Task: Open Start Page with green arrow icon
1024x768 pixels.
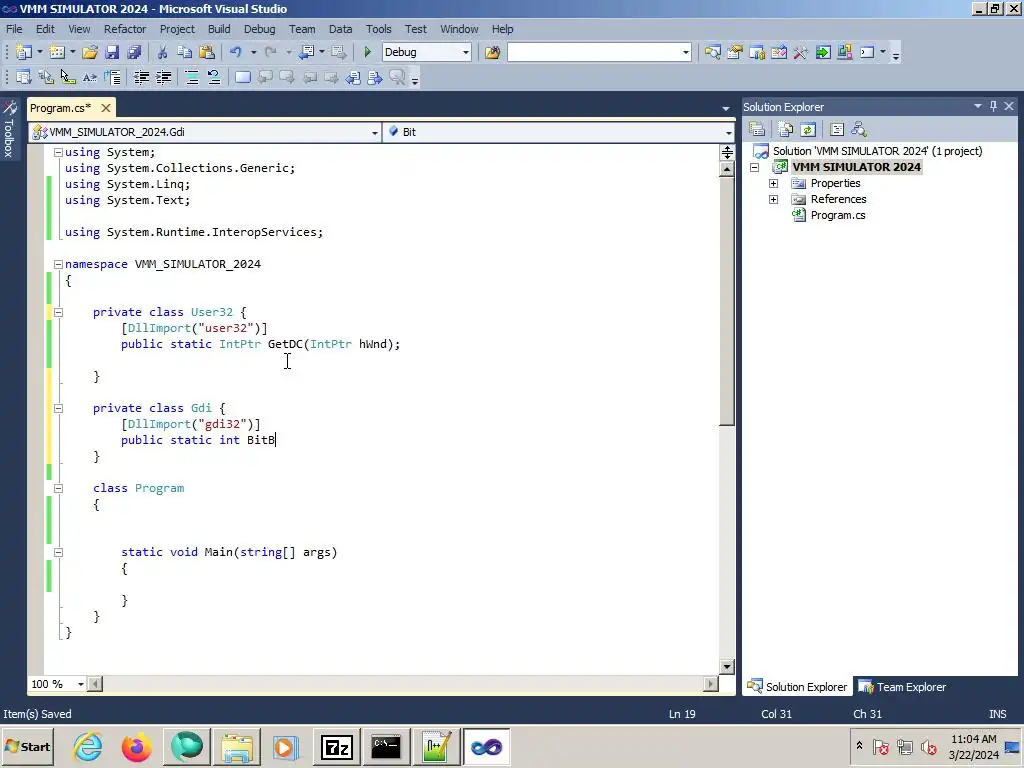Action: pyautogui.click(x=823, y=52)
